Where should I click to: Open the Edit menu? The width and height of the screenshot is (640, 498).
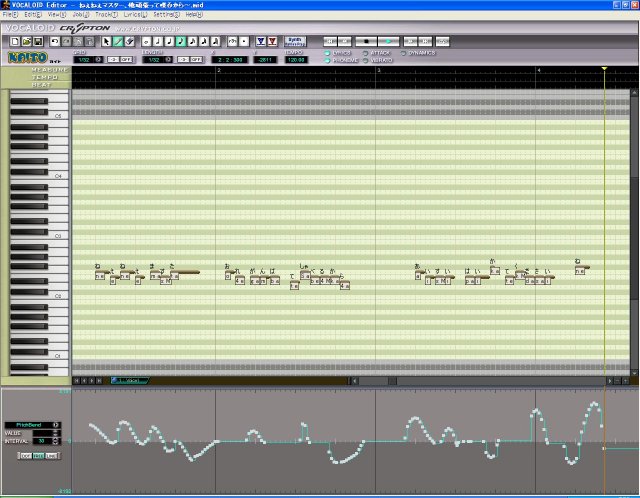[33, 15]
